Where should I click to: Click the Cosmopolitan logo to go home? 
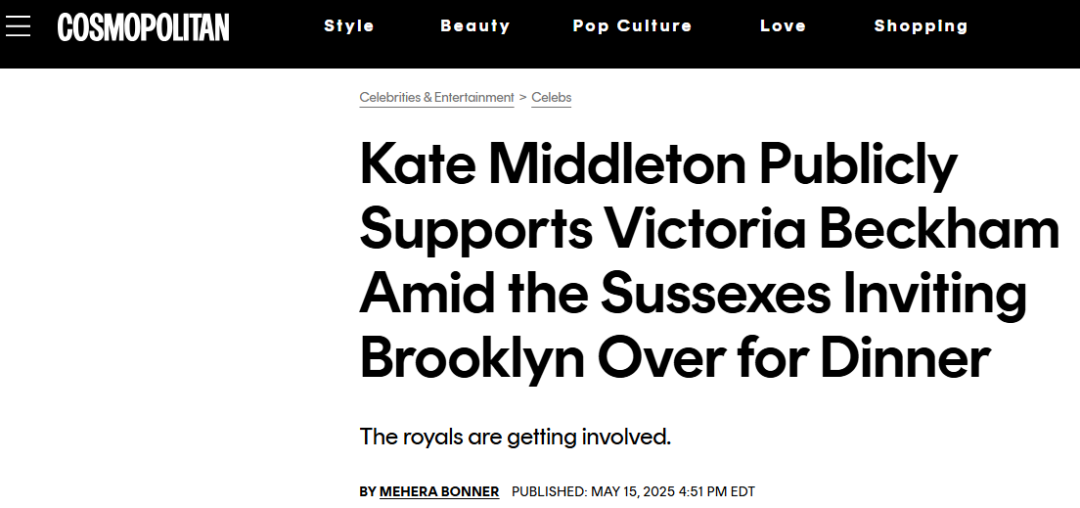(143, 27)
